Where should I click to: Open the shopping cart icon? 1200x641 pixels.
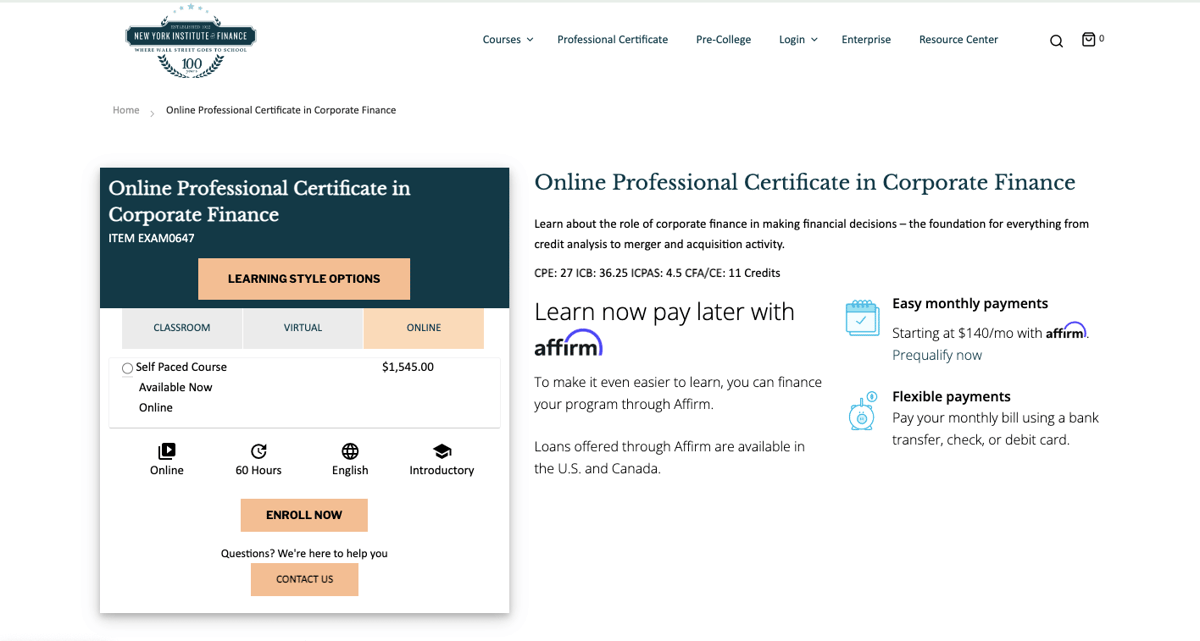(1089, 39)
